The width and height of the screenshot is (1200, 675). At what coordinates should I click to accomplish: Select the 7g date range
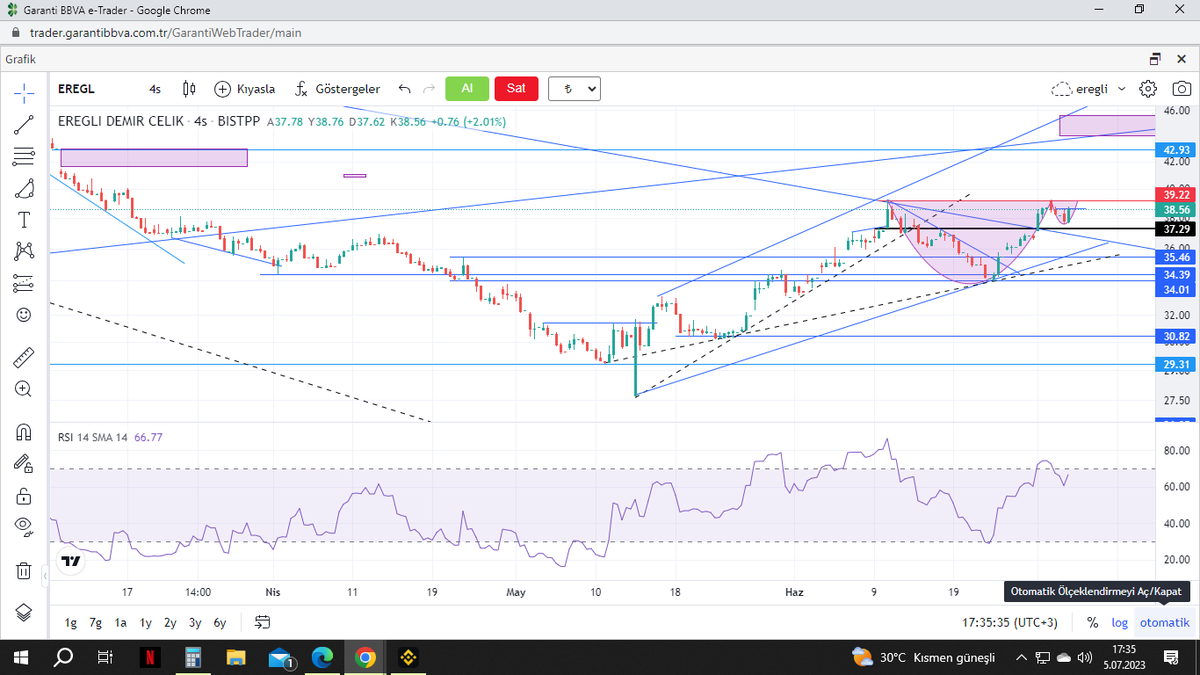tap(95, 622)
